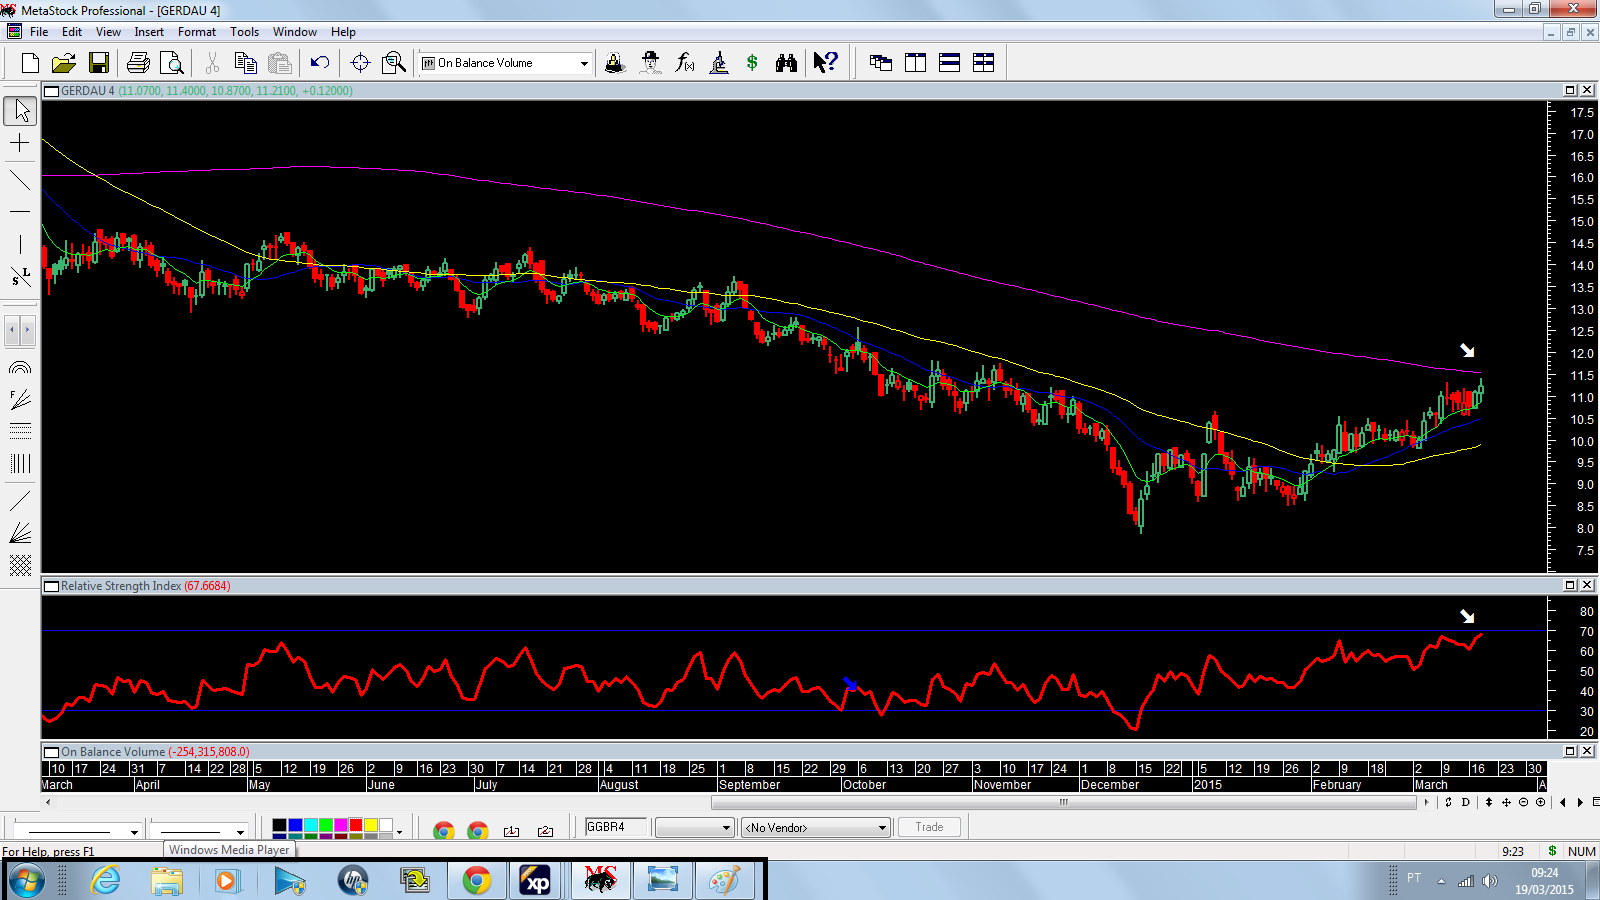This screenshot has height=900, width=1600.
Task: Select the crosshair Choose Security icon
Action: click(x=360, y=63)
